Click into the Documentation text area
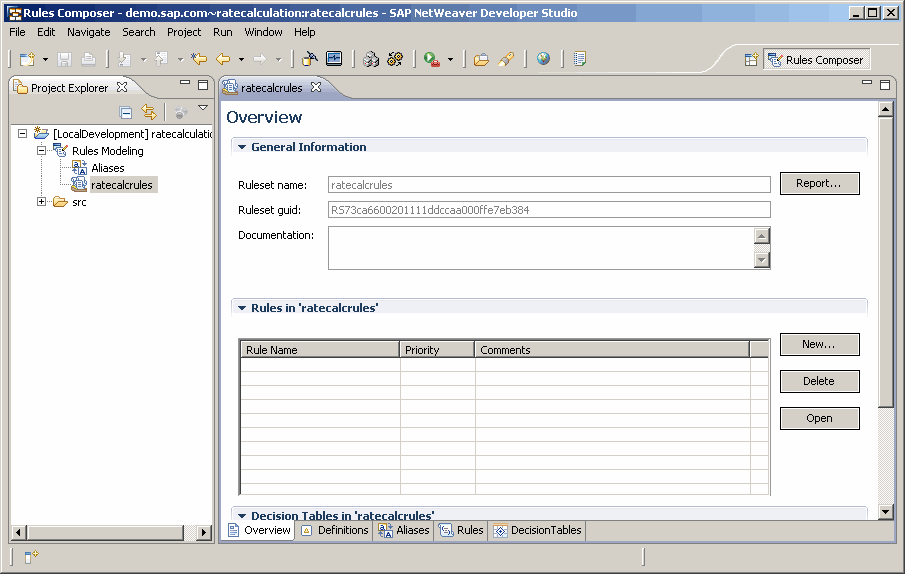 click(541, 248)
